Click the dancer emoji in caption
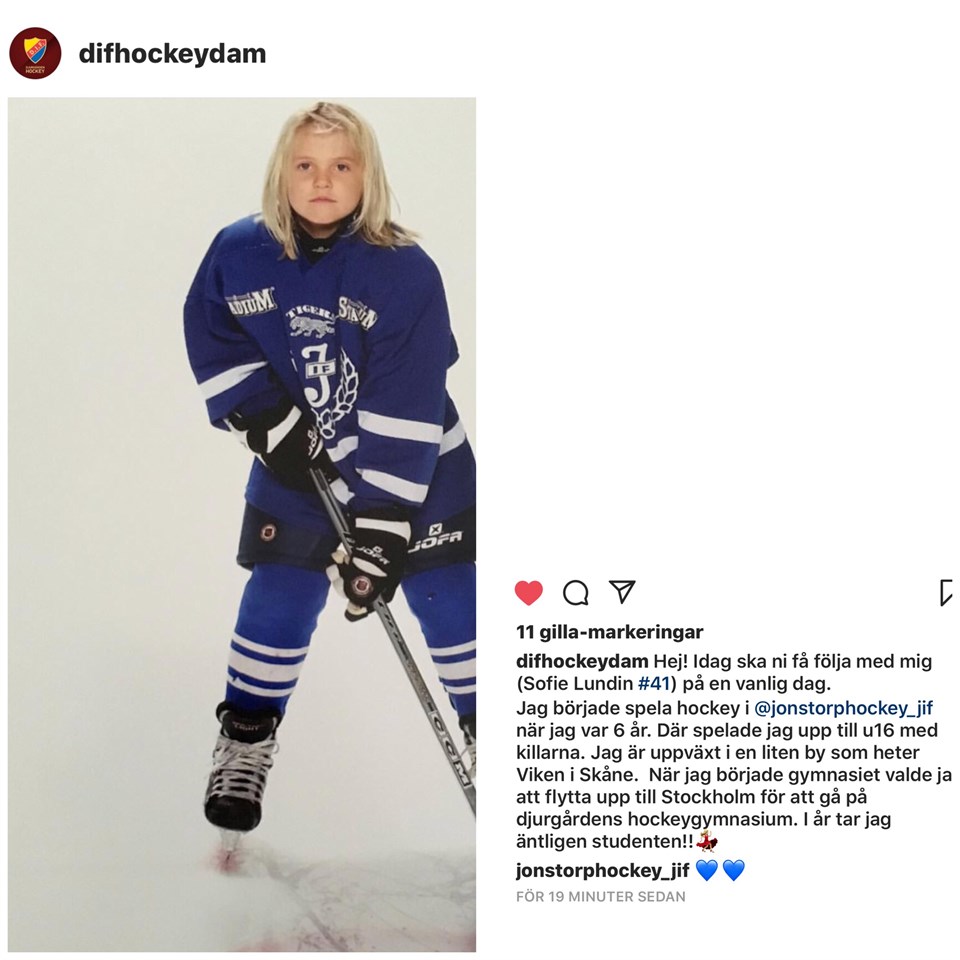Viewport: 960px width, 960px height. (x=707, y=841)
